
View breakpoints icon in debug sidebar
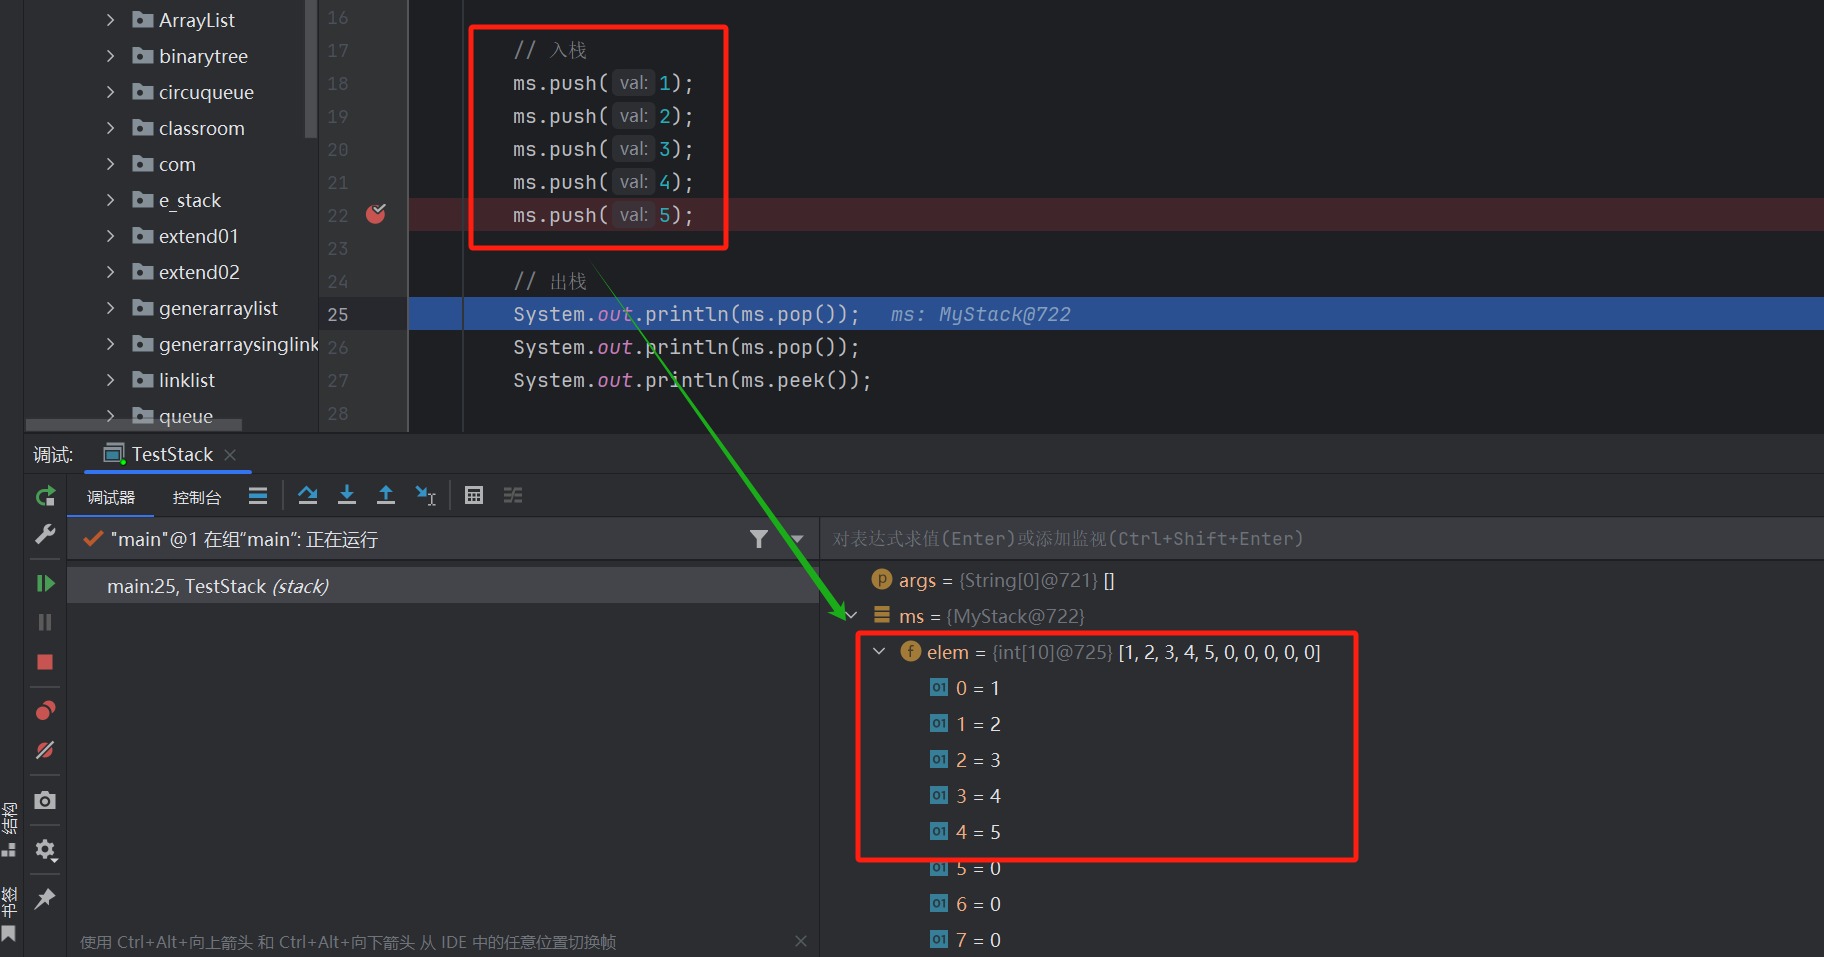45,711
